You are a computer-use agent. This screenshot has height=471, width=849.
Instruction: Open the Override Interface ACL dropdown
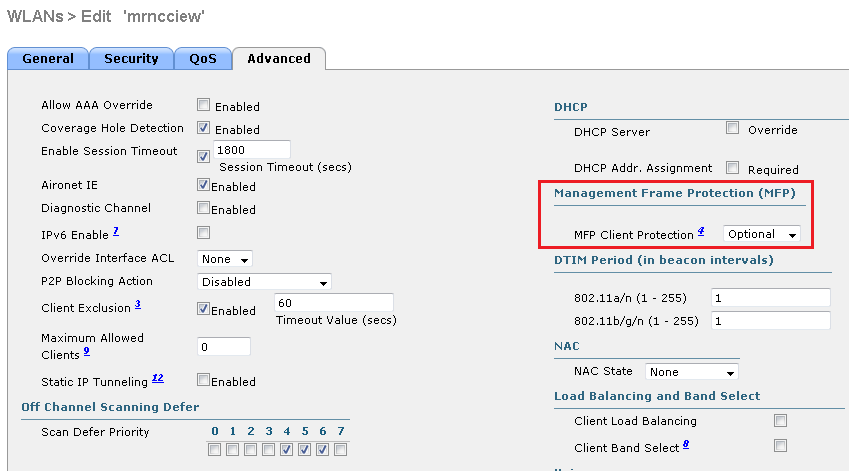coord(226,259)
